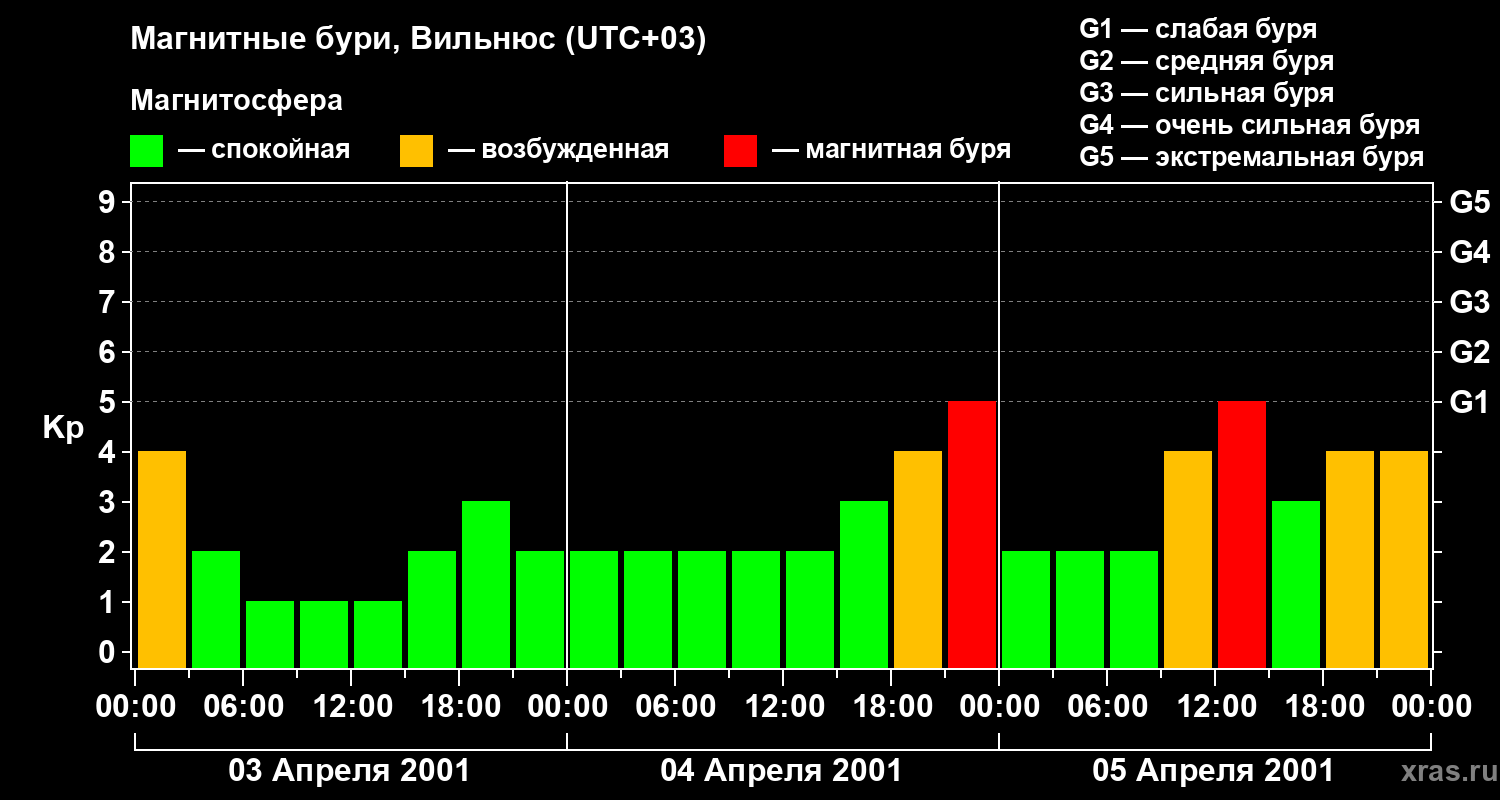Viewport: 1500px width, 800px height.
Task: Click '18:00' time label under 04 Апреля
Action: pyautogui.click(x=892, y=706)
